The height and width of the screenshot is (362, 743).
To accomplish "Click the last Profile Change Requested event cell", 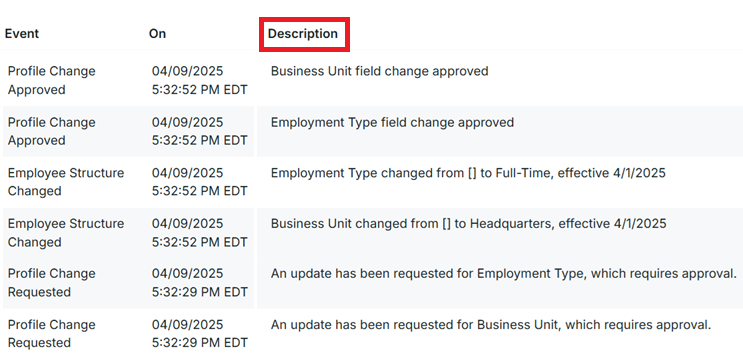I will tap(52, 334).
